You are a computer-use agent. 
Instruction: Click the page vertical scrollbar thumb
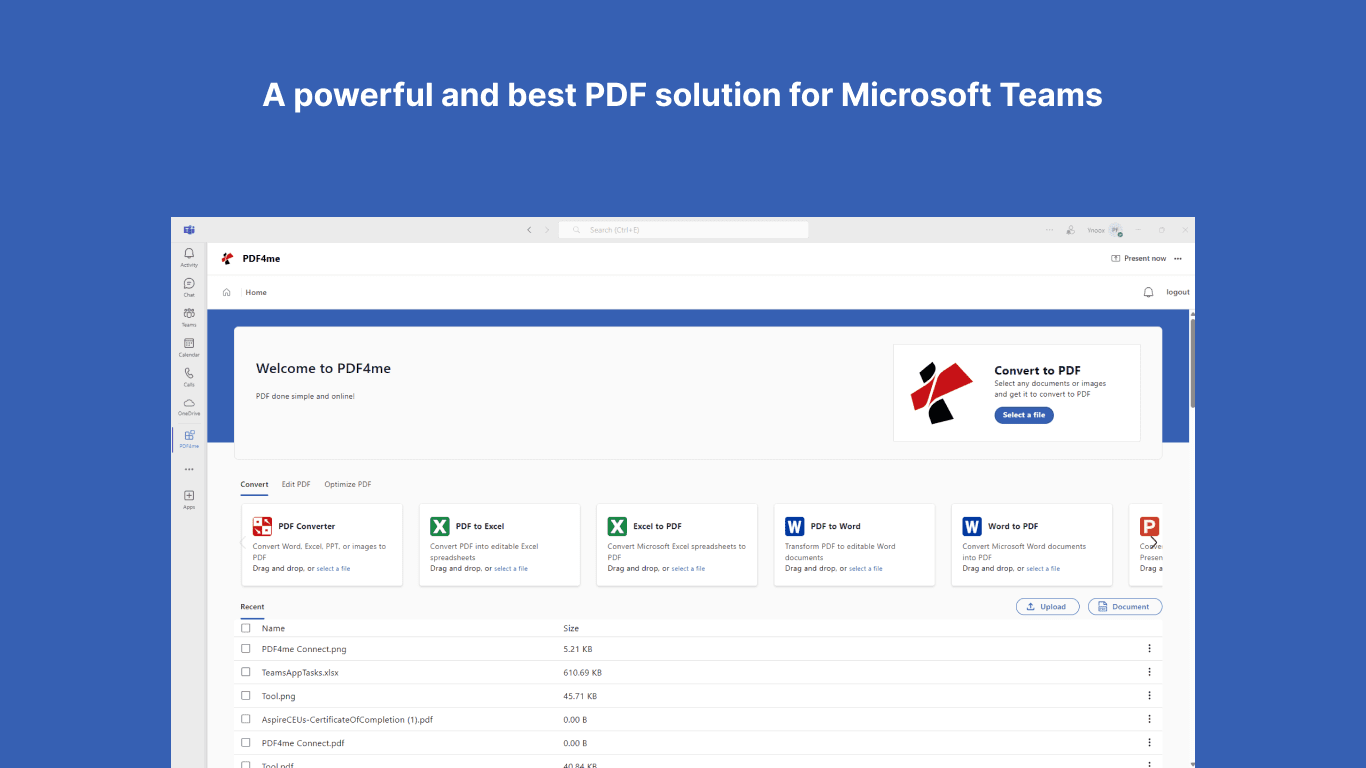click(x=1192, y=362)
